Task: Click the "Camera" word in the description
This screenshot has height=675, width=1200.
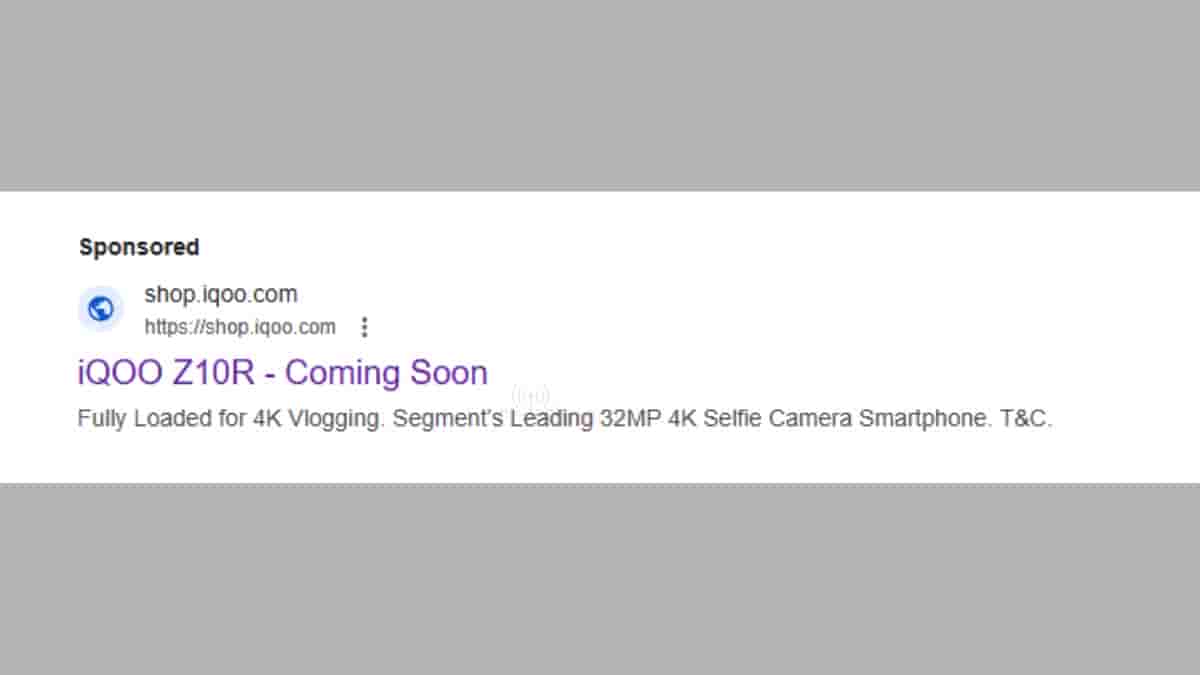Action: point(811,419)
